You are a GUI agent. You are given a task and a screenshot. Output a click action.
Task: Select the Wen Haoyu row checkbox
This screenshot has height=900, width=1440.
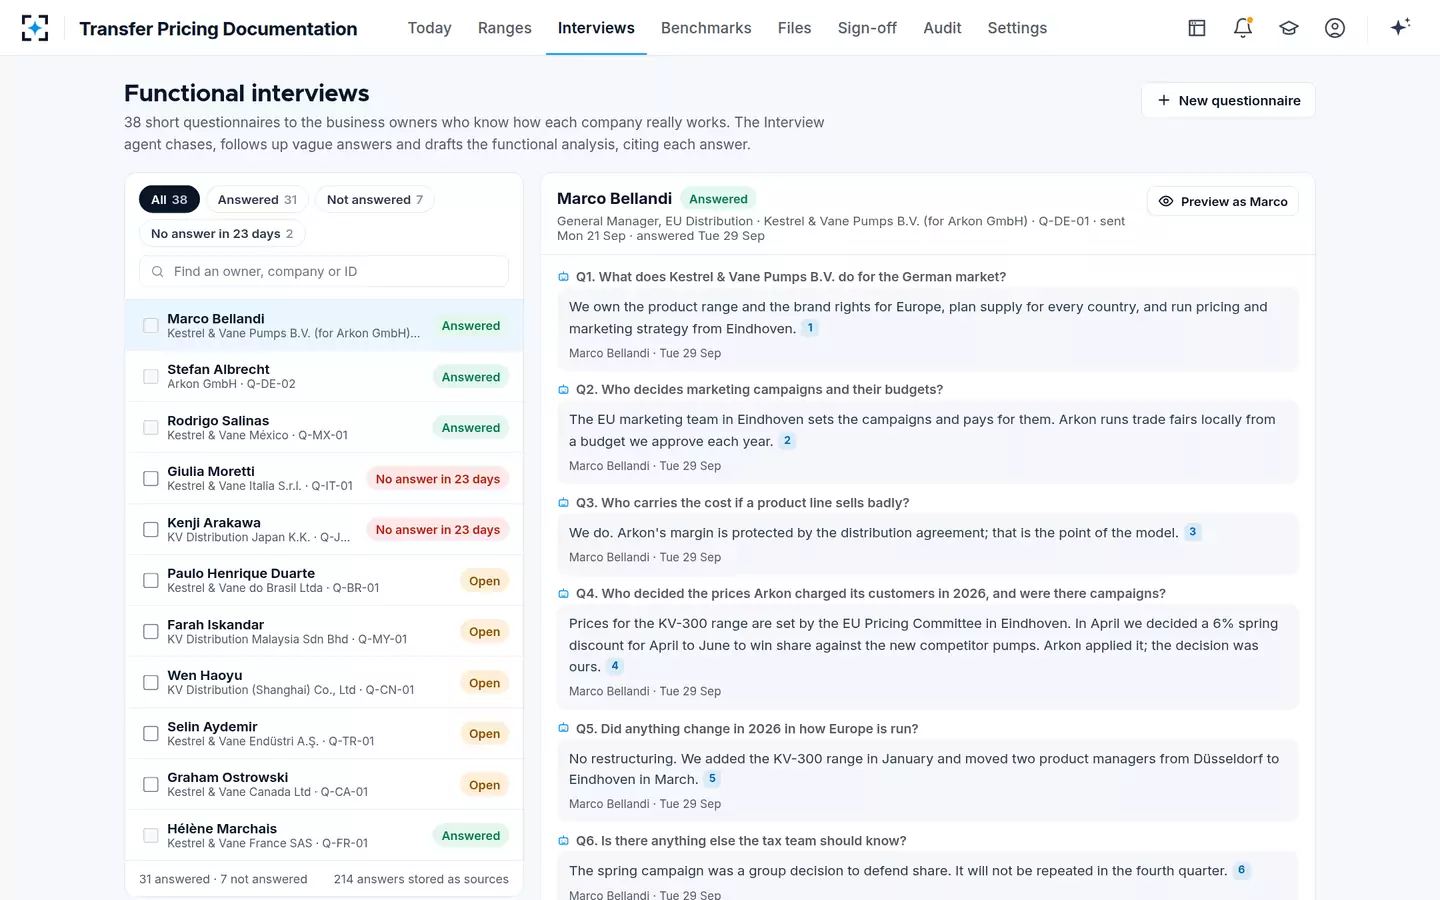[151, 683]
